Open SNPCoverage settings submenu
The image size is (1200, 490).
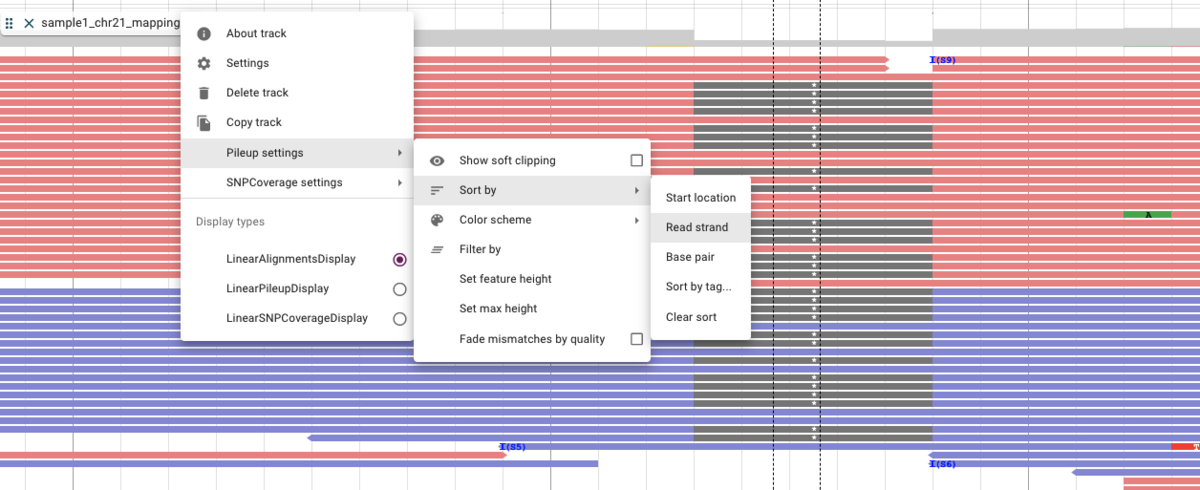(x=297, y=183)
